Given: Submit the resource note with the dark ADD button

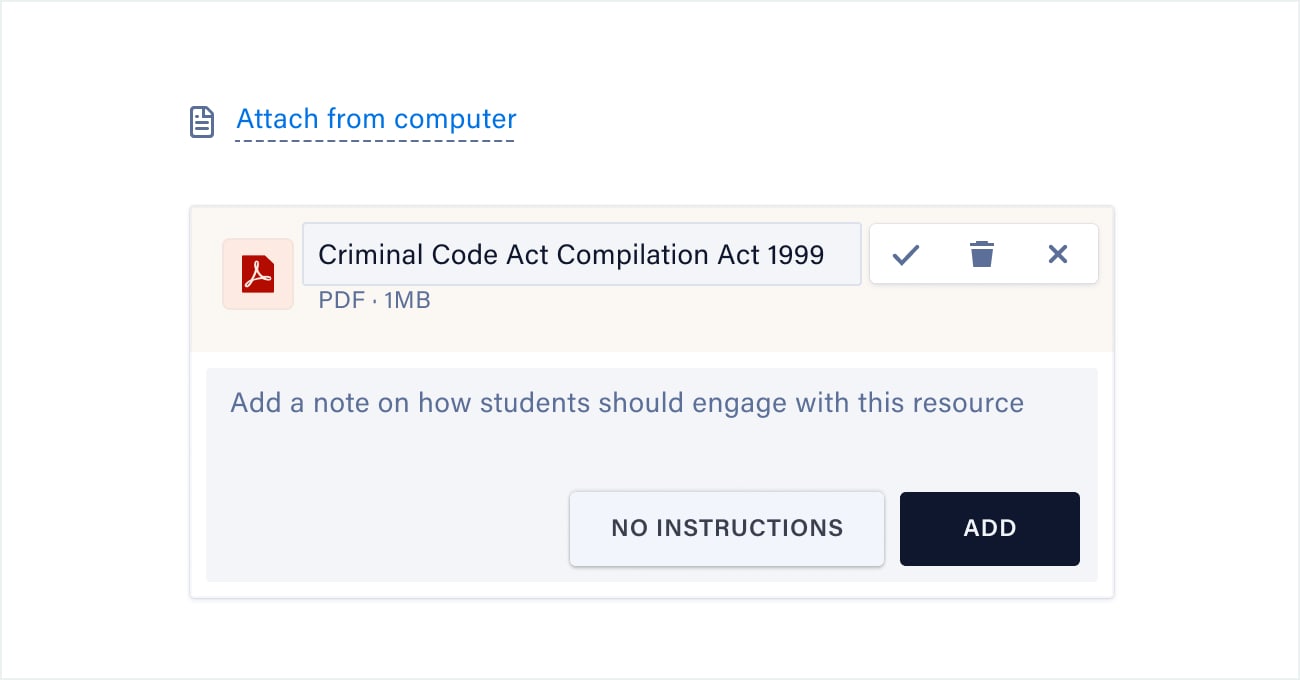Looking at the screenshot, I should click(x=989, y=529).
